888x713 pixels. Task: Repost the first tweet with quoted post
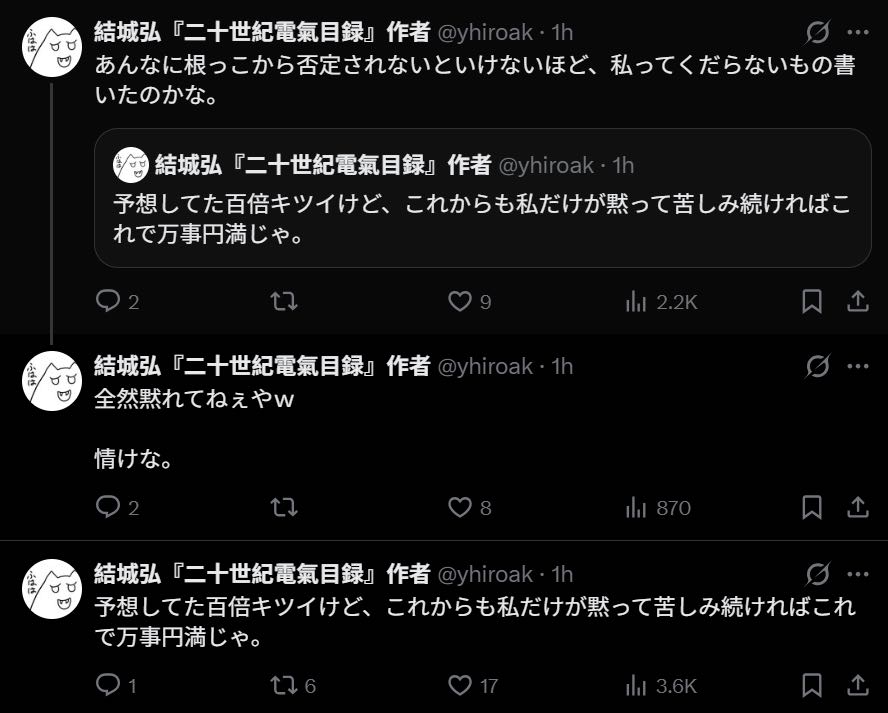click(284, 301)
